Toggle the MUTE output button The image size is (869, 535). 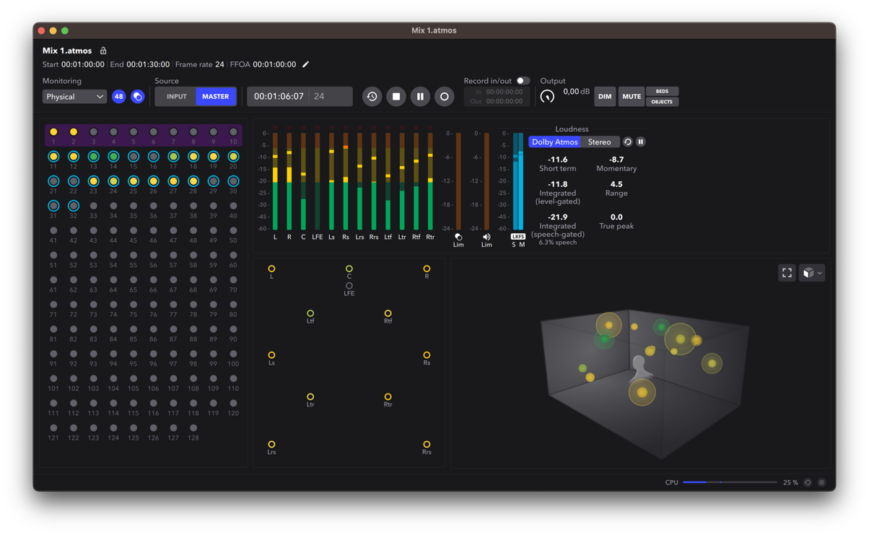[631, 97]
